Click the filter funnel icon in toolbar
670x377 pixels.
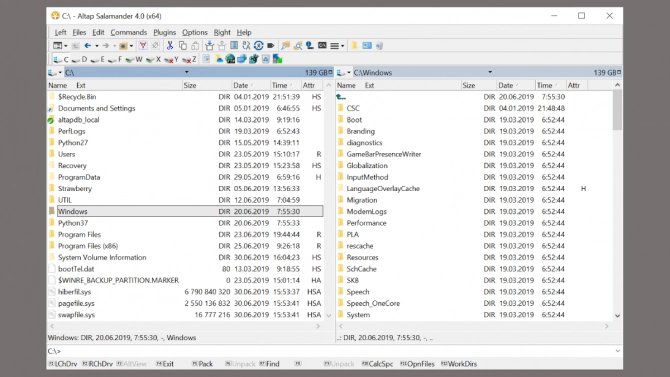tap(143, 46)
